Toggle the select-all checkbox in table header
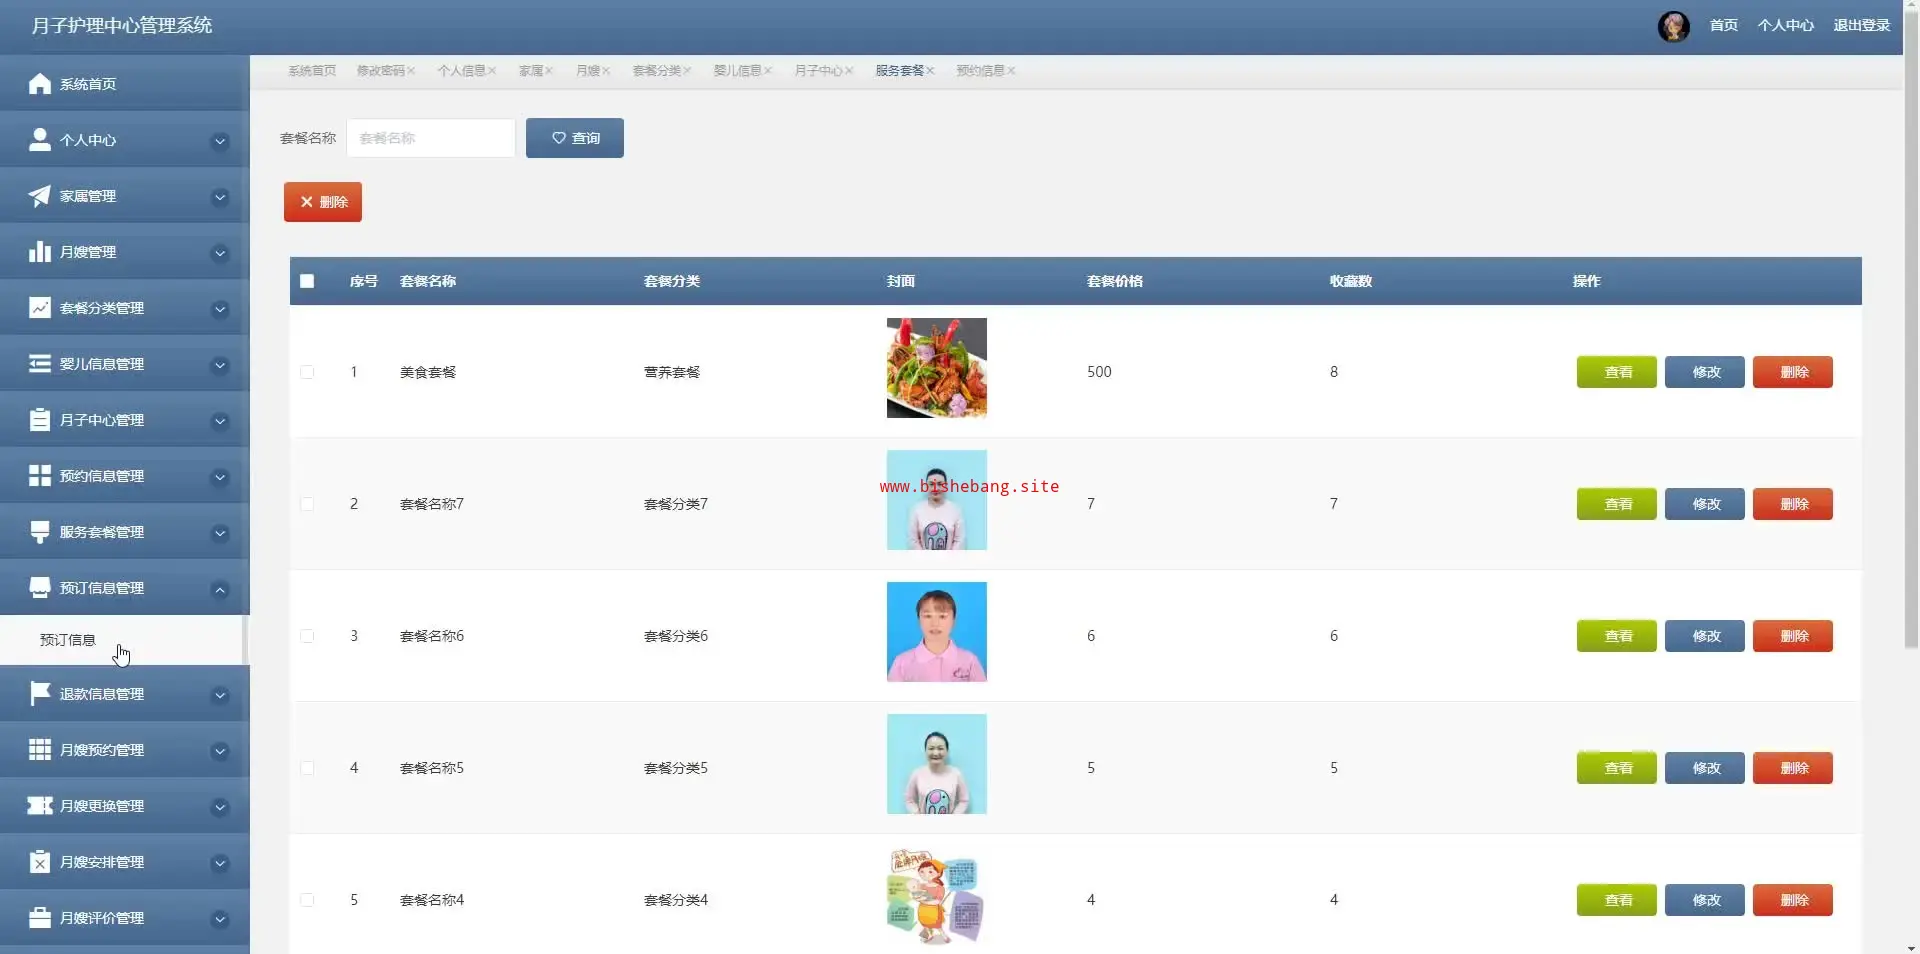Screen dimensions: 1920x954 pyautogui.click(x=307, y=281)
